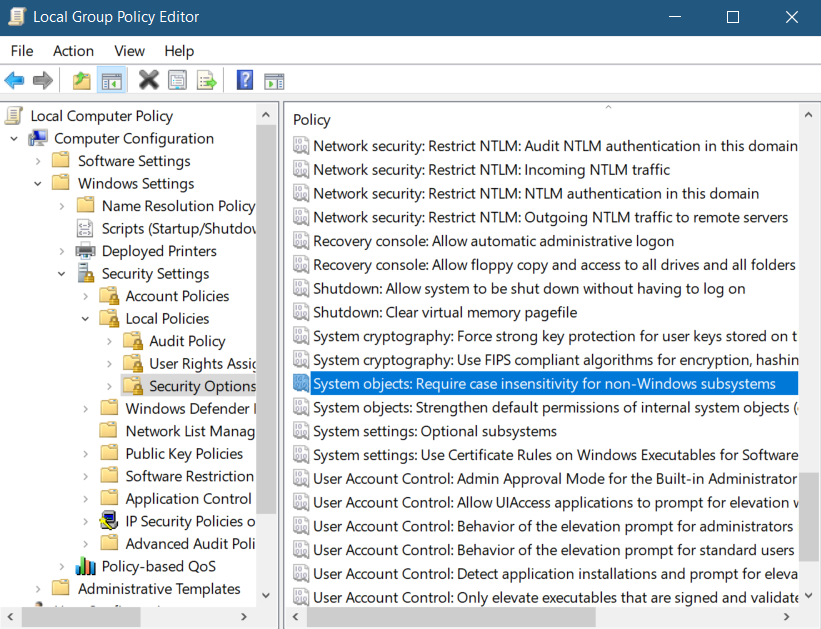
Task: Click tree pane scroll-down arrow
Action: tap(266, 595)
